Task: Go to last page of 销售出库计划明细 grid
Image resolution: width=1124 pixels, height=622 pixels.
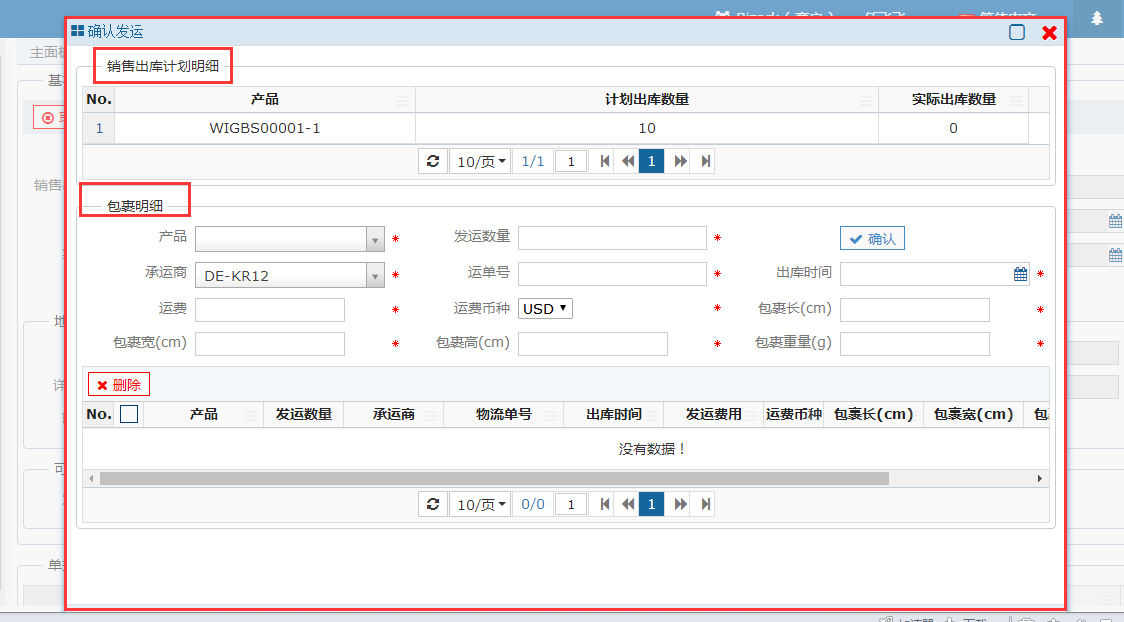Action: click(705, 161)
